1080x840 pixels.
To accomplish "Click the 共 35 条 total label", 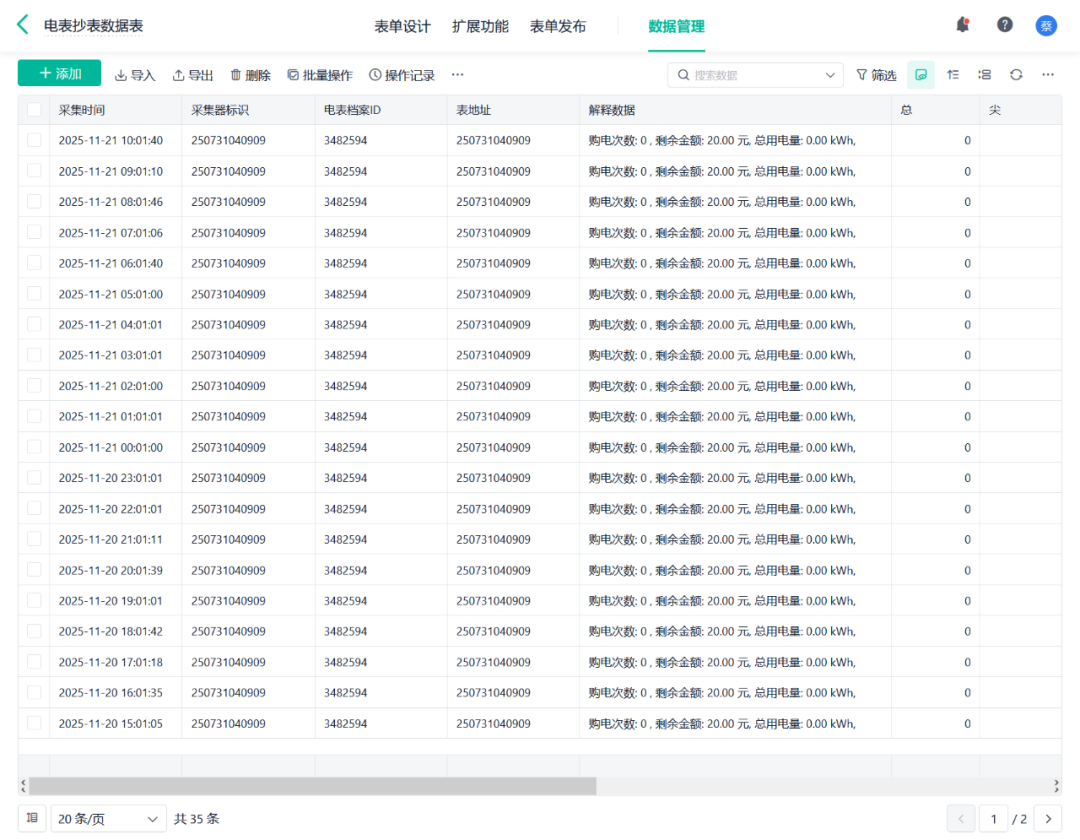I will coord(197,819).
